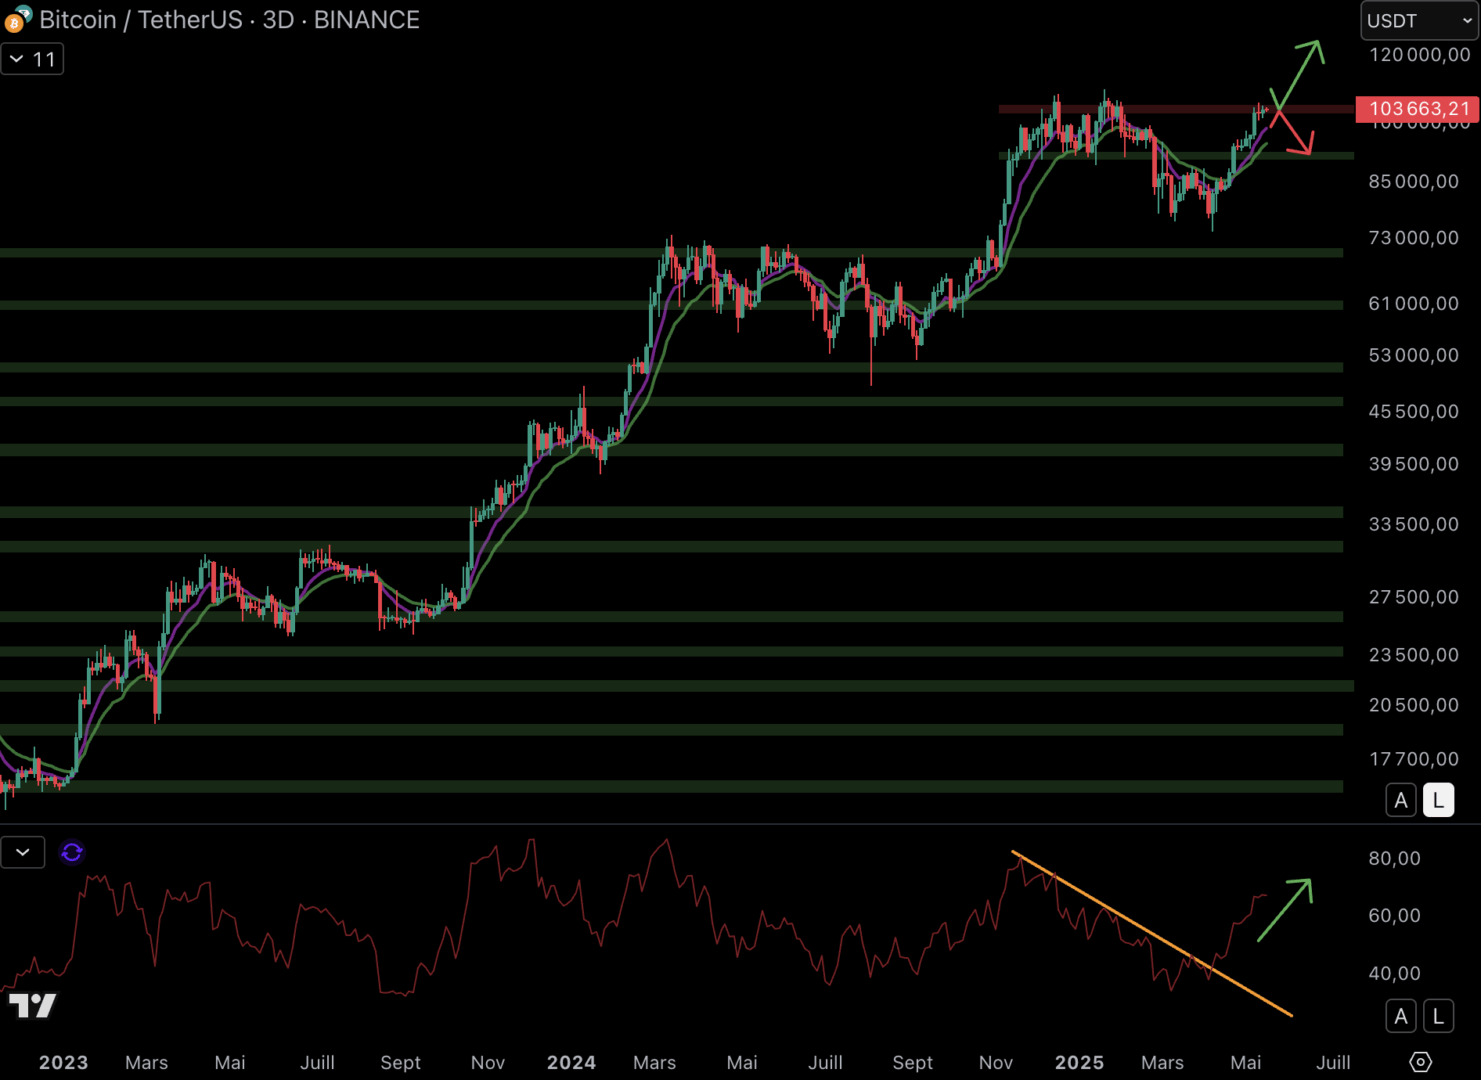Click 23 500,00 on the price axis
1481x1080 pixels.
pos(1413,655)
